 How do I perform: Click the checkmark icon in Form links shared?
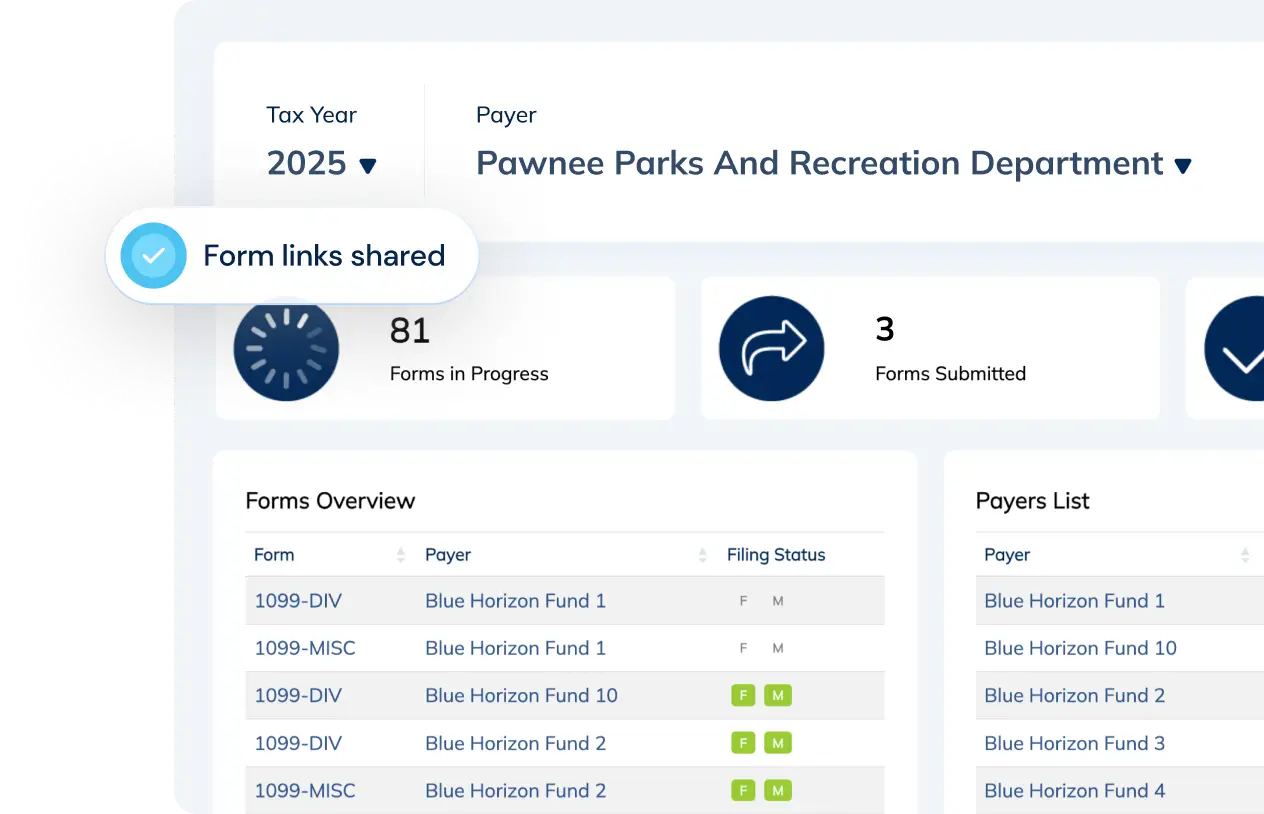[x=153, y=256]
